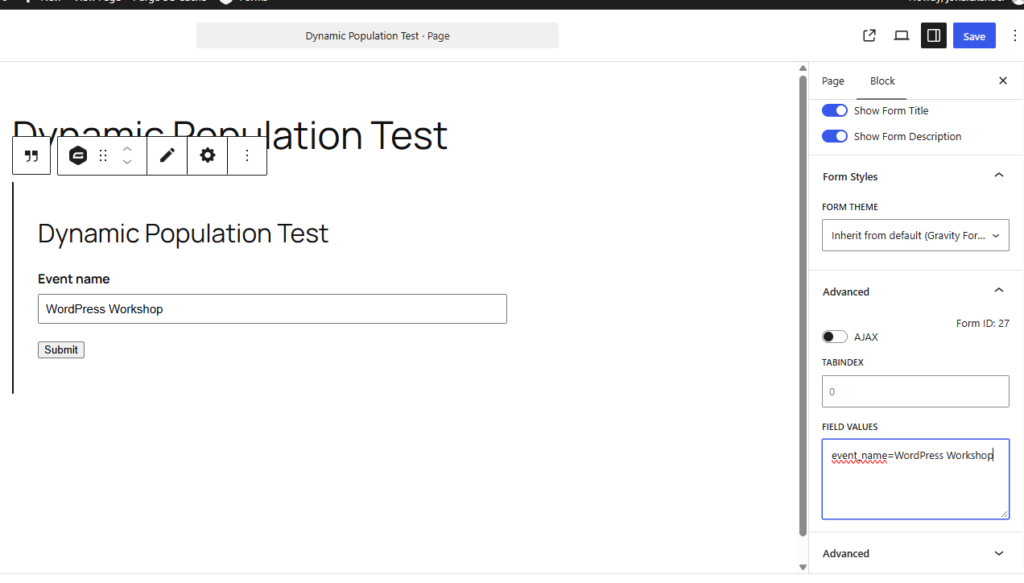
Task: Switch to the Page tab
Action: tap(833, 81)
